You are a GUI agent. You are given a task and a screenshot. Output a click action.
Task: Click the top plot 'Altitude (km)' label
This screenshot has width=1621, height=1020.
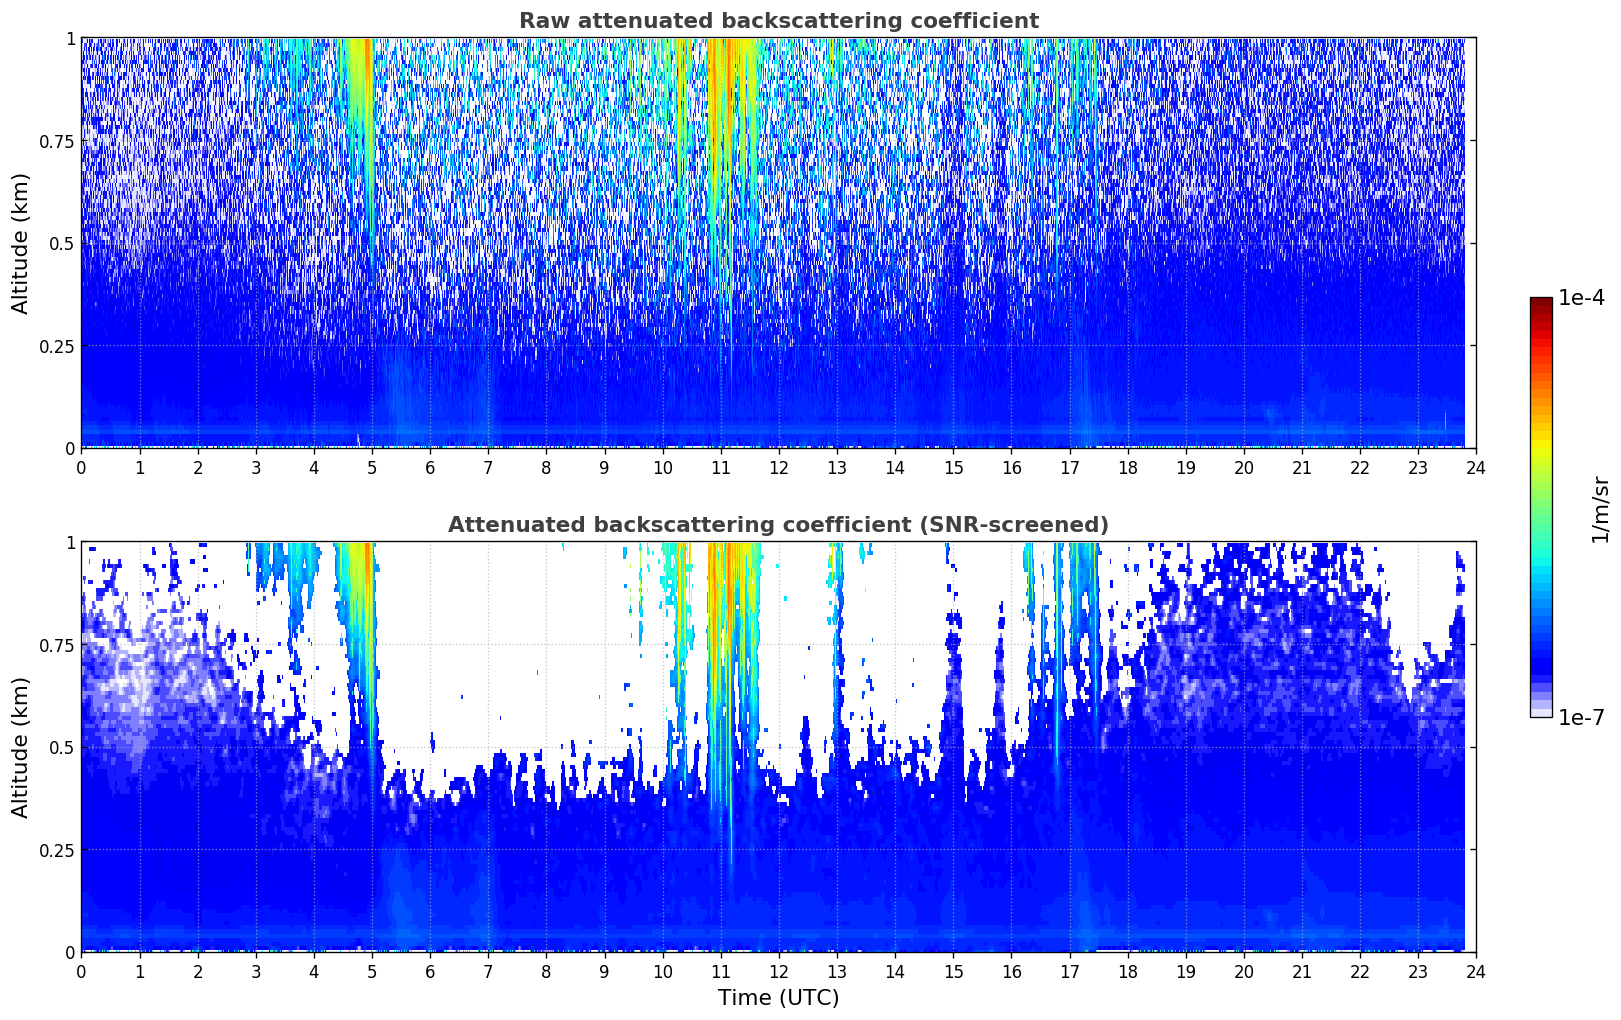pos(21,243)
